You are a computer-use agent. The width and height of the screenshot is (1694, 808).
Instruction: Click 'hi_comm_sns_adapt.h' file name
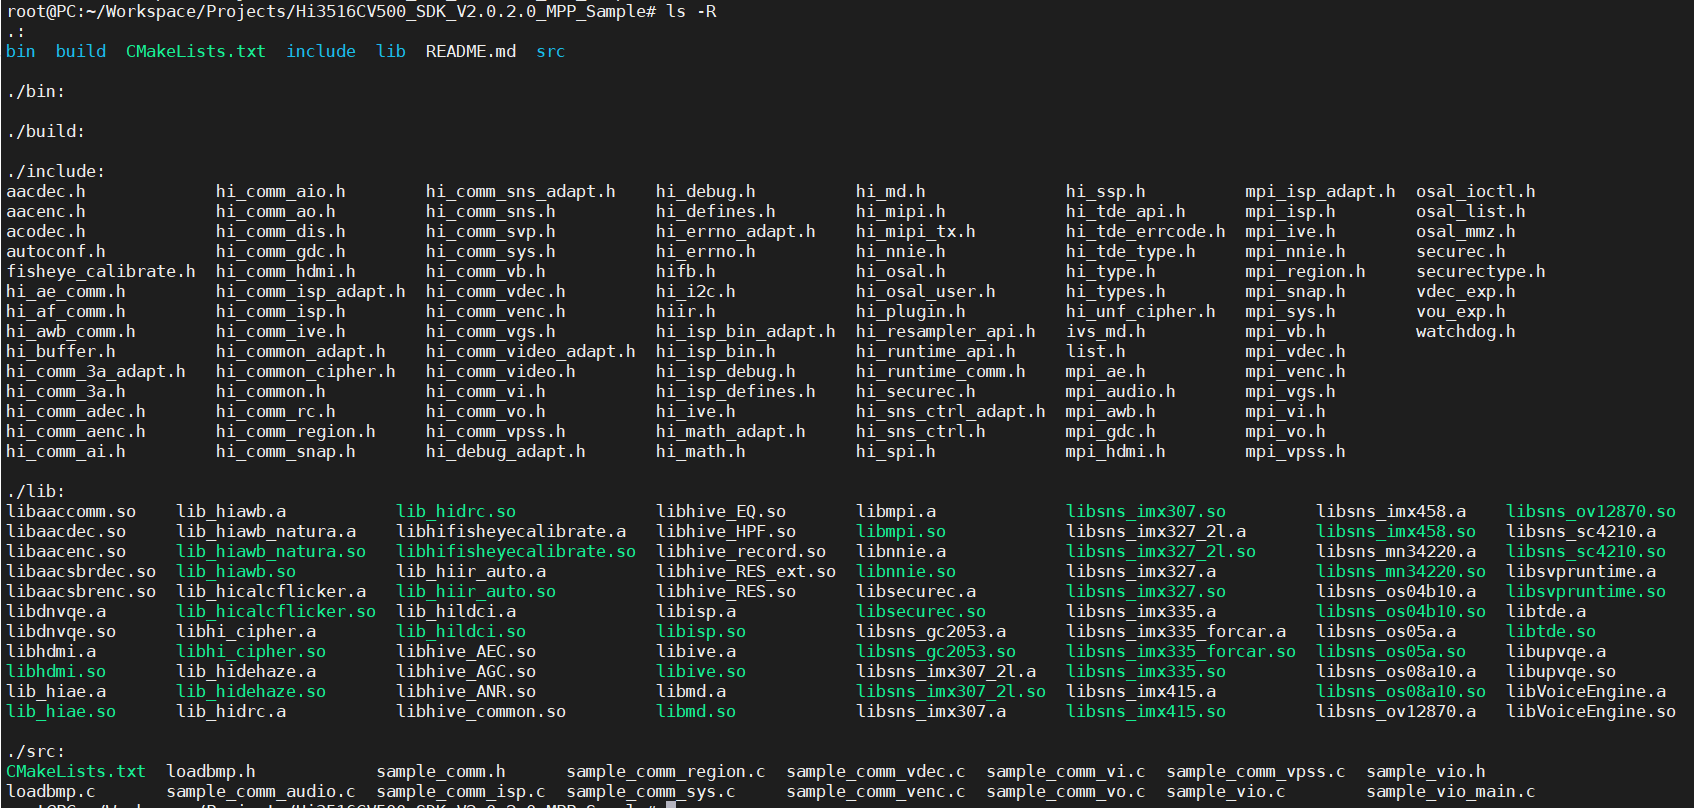click(521, 191)
